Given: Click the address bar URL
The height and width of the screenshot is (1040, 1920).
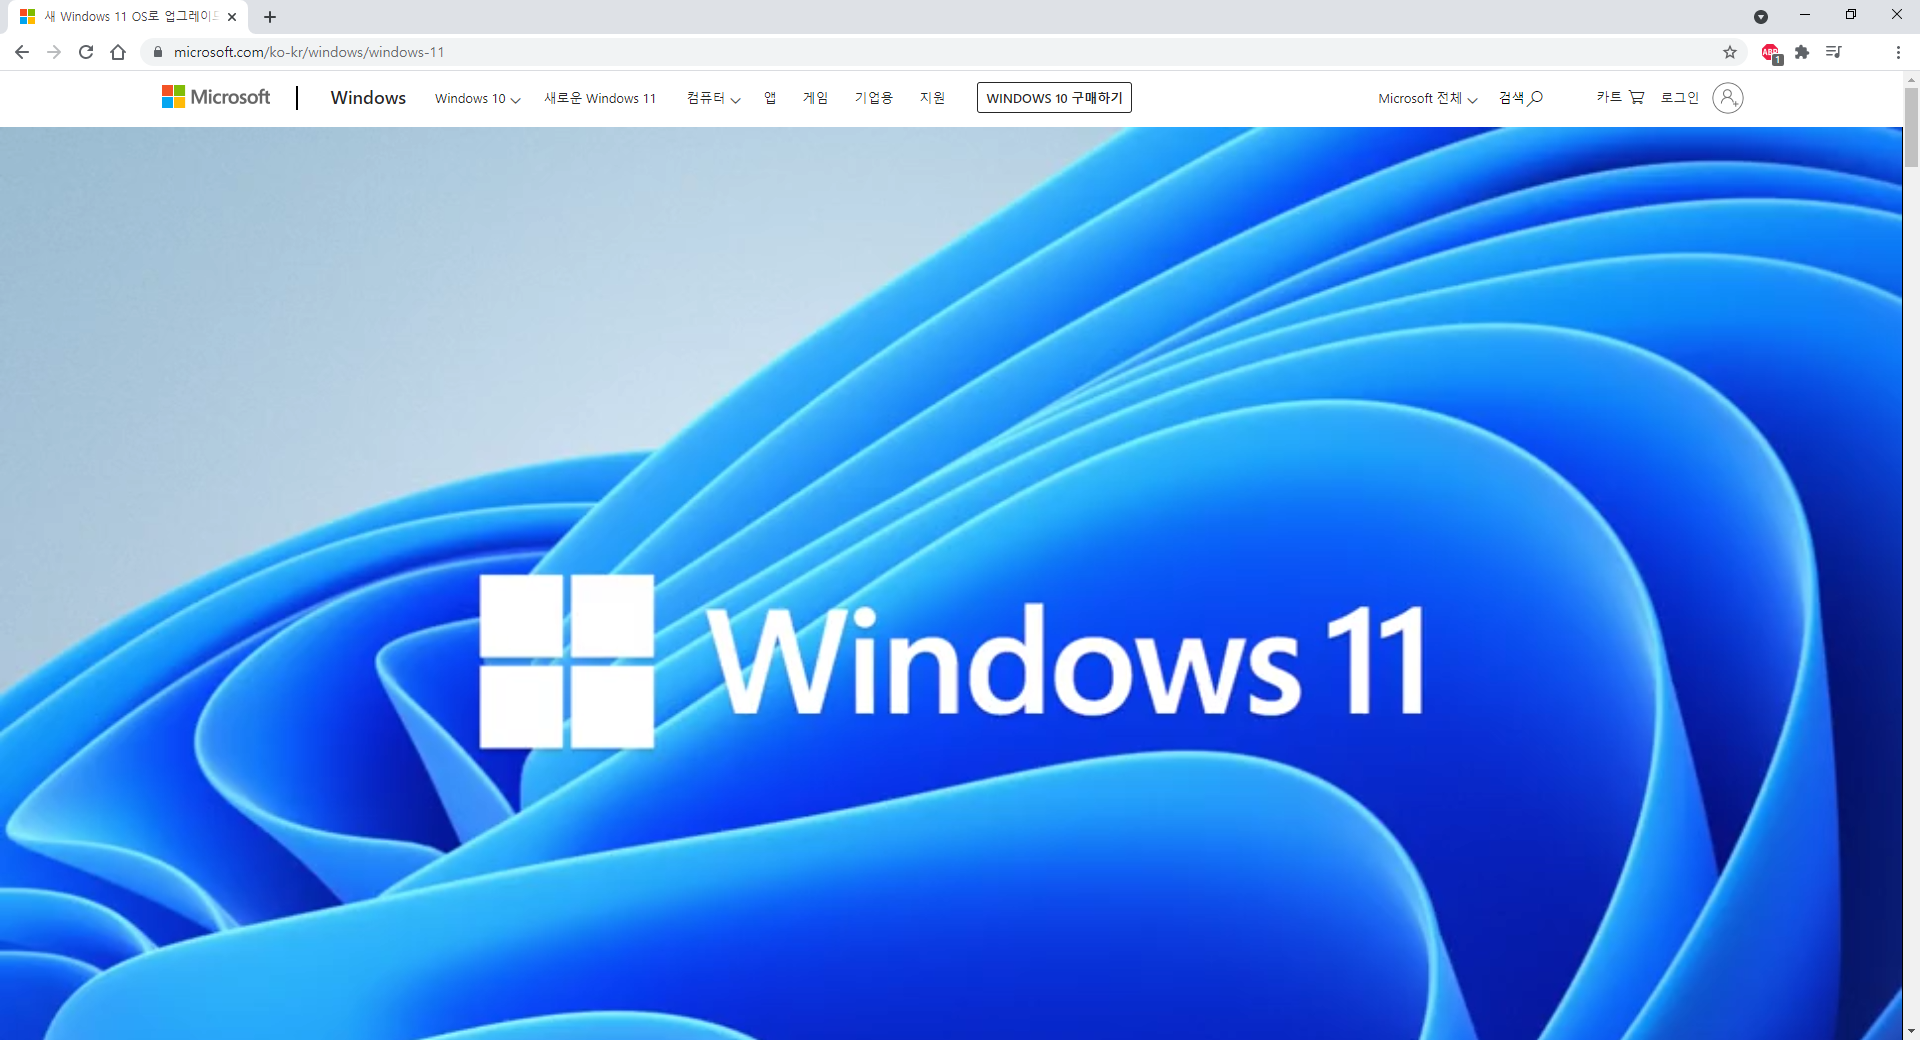Looking at the screenshot, I should pyautogui.click(x=309, y=52).
